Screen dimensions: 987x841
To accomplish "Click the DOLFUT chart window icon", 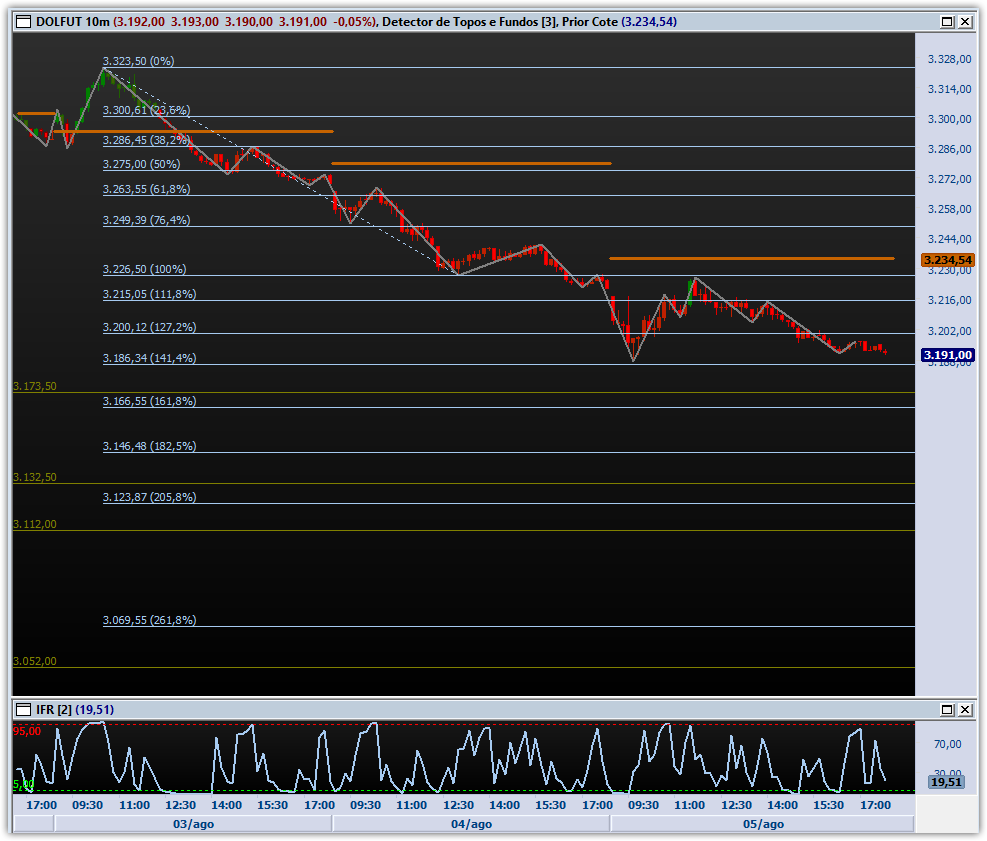I will [23, 22].
